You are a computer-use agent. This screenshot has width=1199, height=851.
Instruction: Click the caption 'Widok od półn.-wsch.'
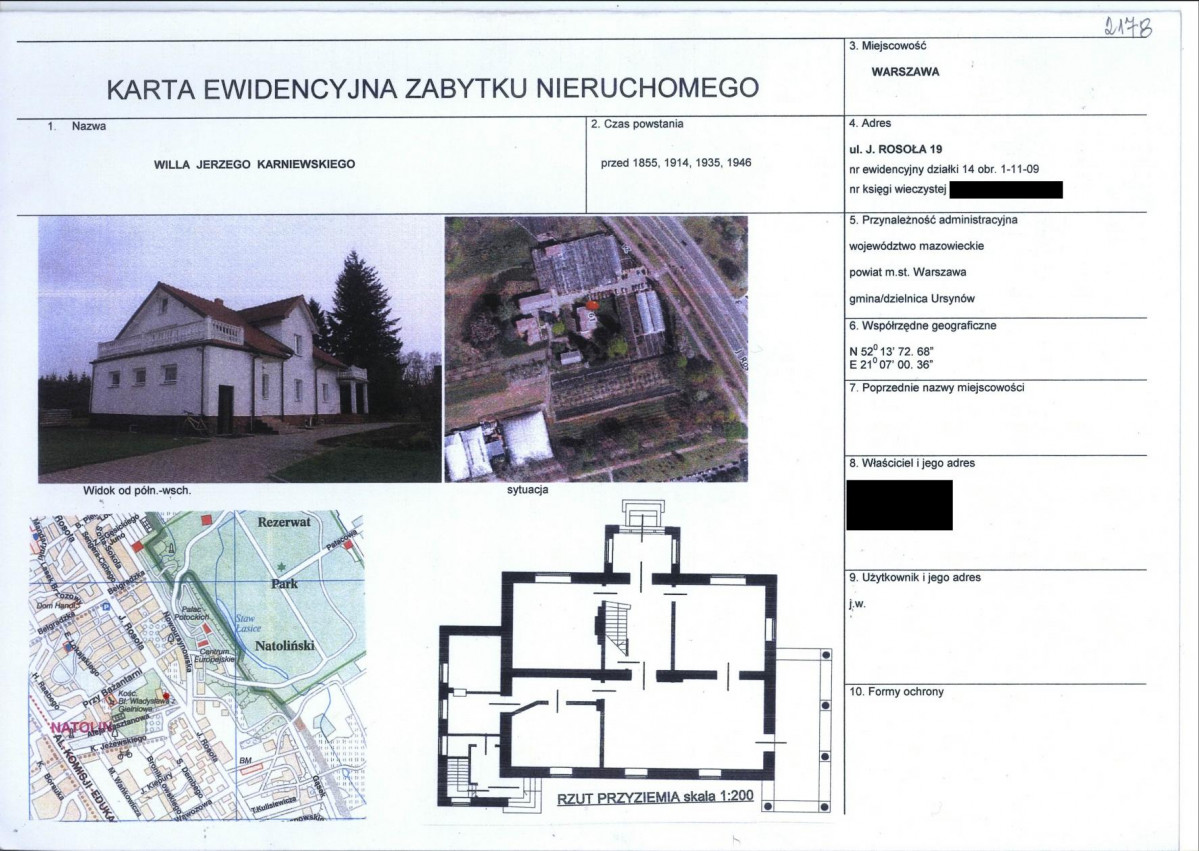pyautogui.click(x=137, y=491)
